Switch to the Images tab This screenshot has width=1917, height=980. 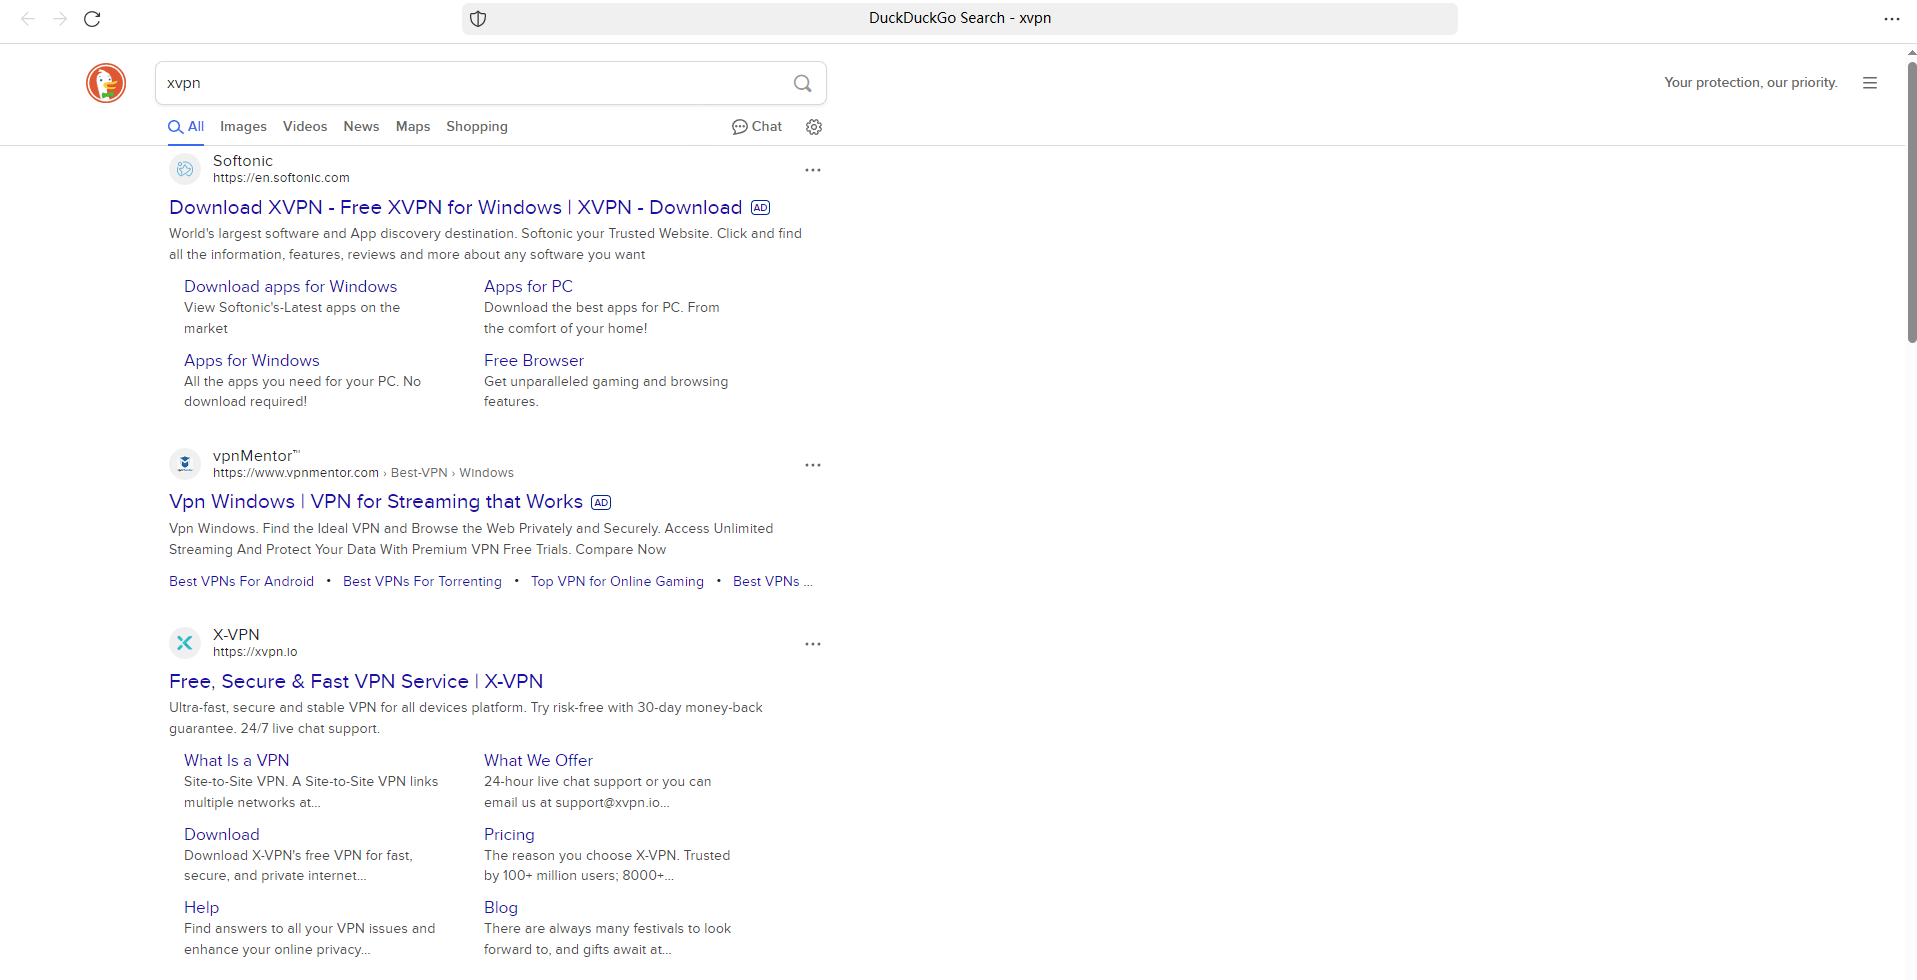click(243, 127)
